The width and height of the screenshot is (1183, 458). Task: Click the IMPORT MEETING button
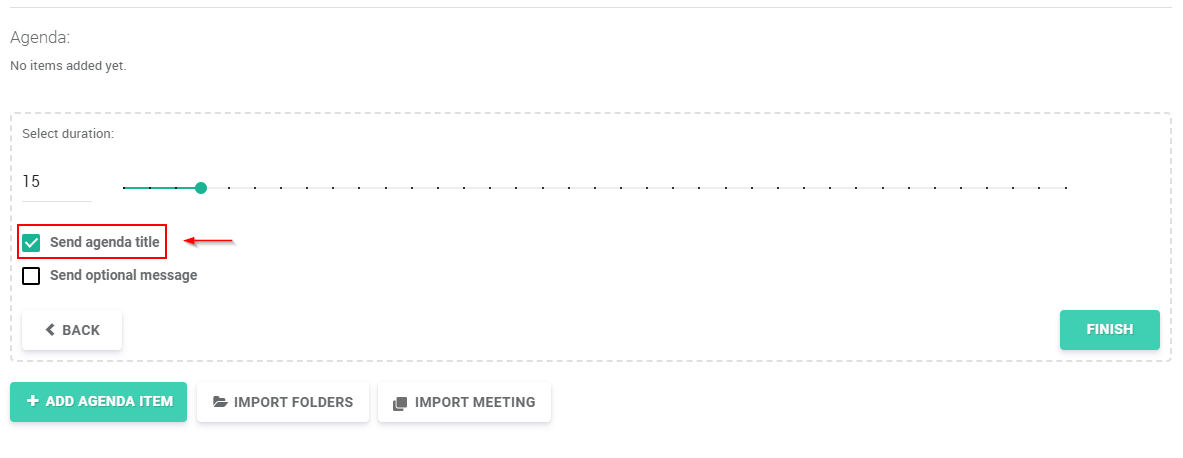[464, 402]
